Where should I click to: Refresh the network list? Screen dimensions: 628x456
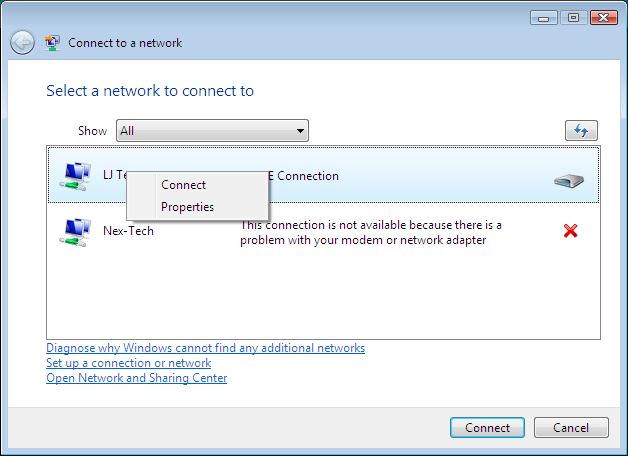pos(581,131)
